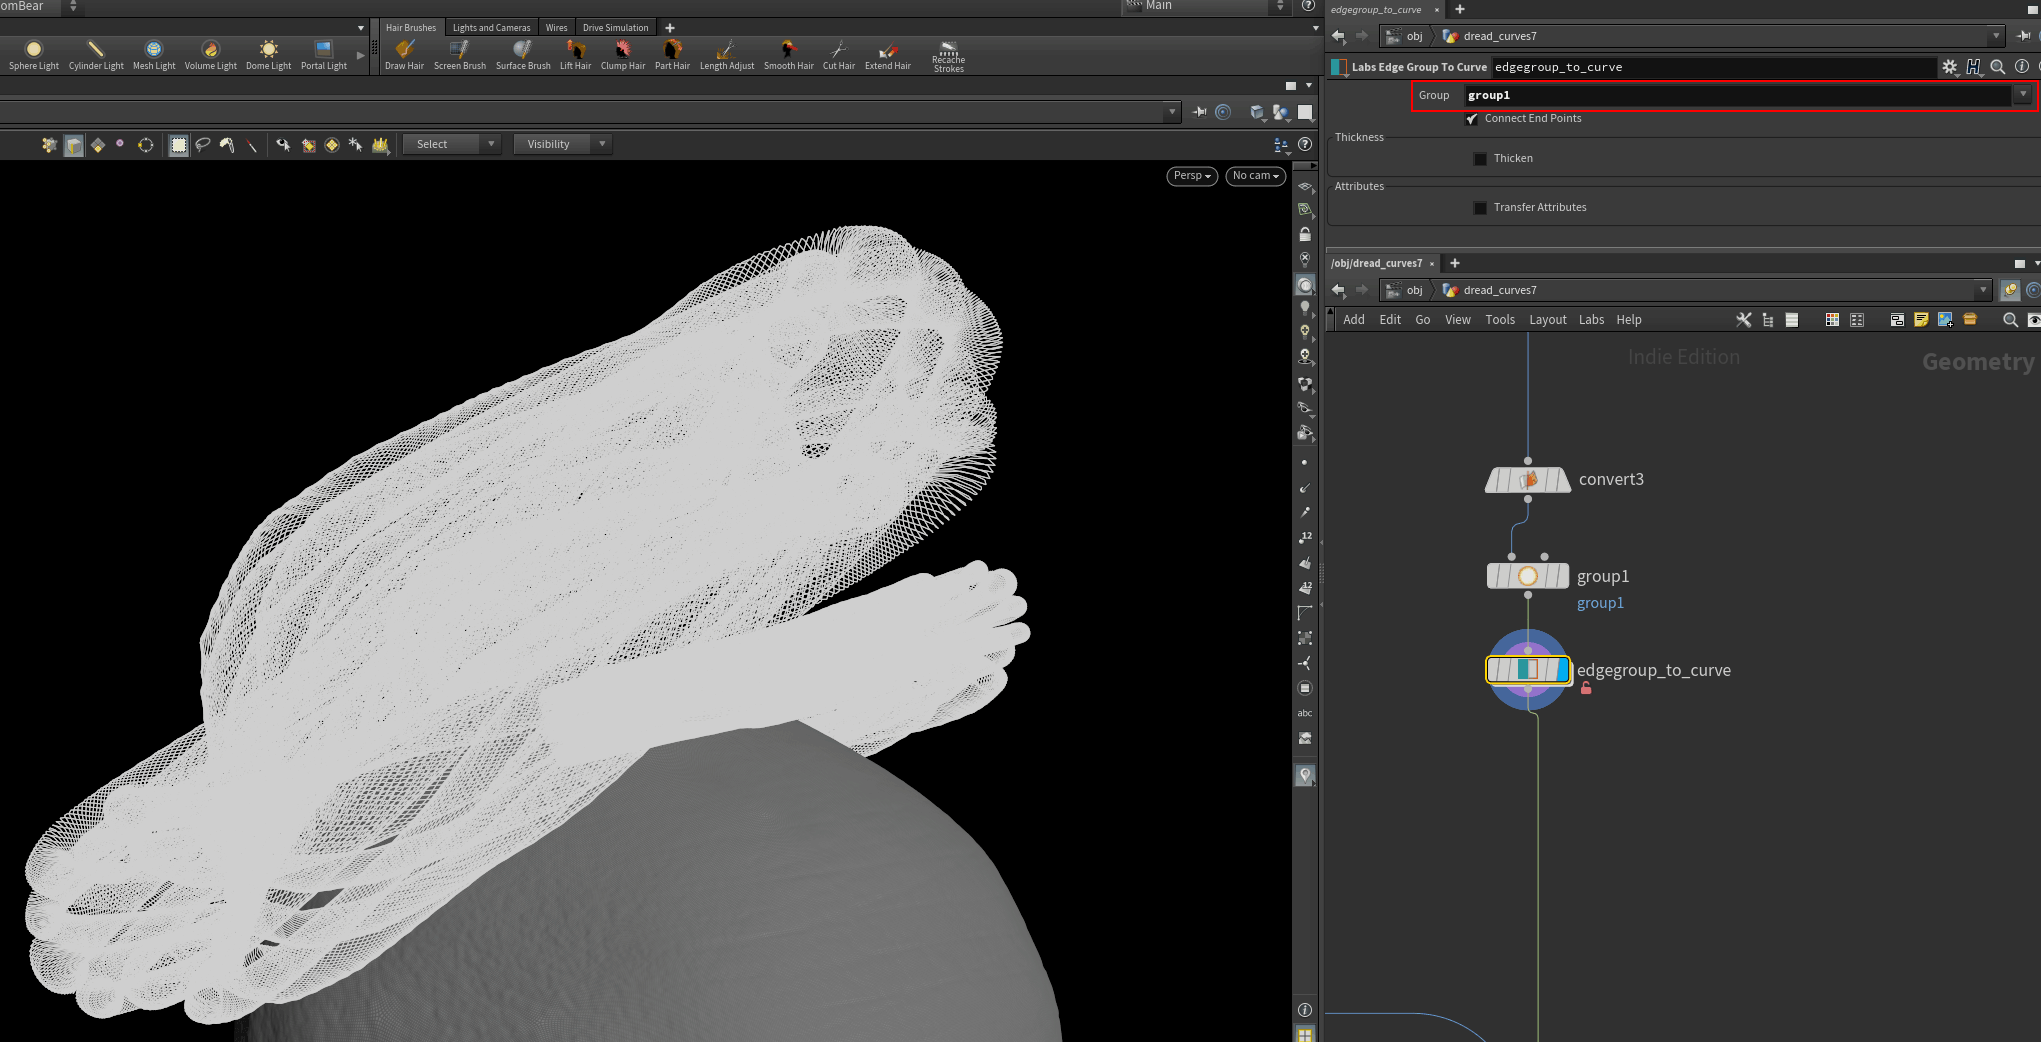Toggle pin on the parameter pane
The height and width of the screenshot is (1042, 2041).
(x=2023, y=36)
